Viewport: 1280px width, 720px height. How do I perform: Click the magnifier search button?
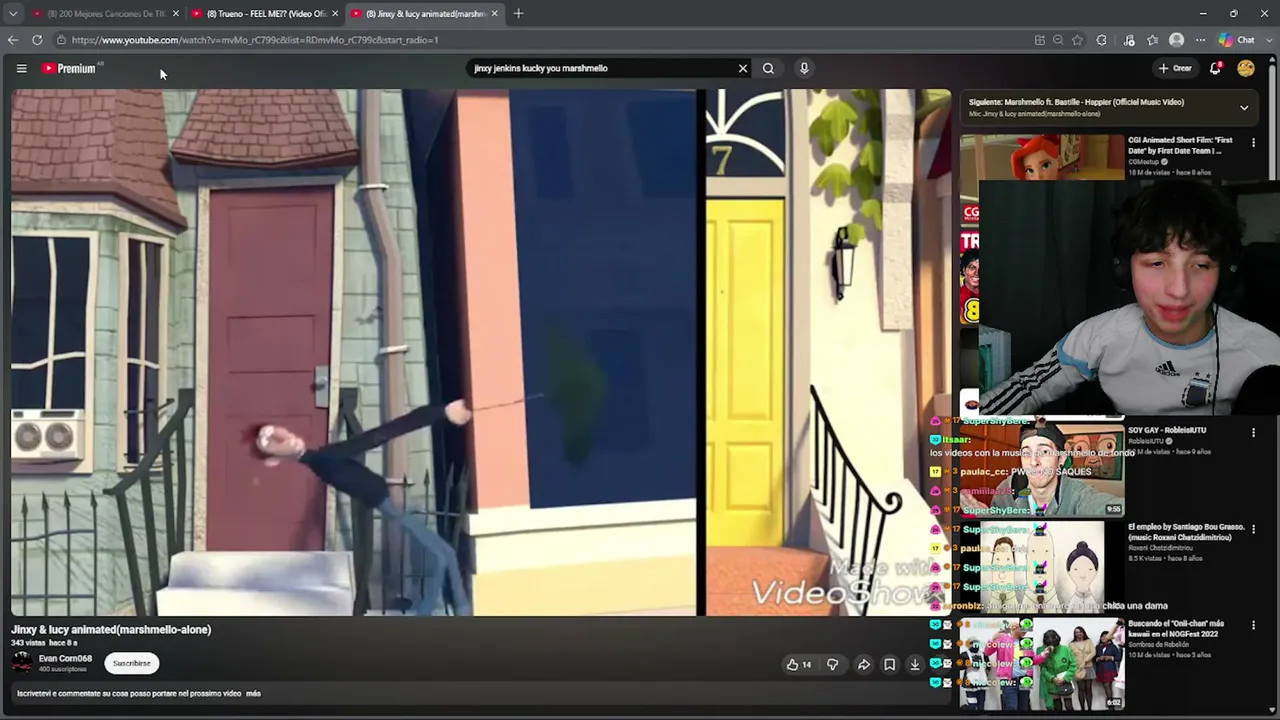tap(768, 68)
